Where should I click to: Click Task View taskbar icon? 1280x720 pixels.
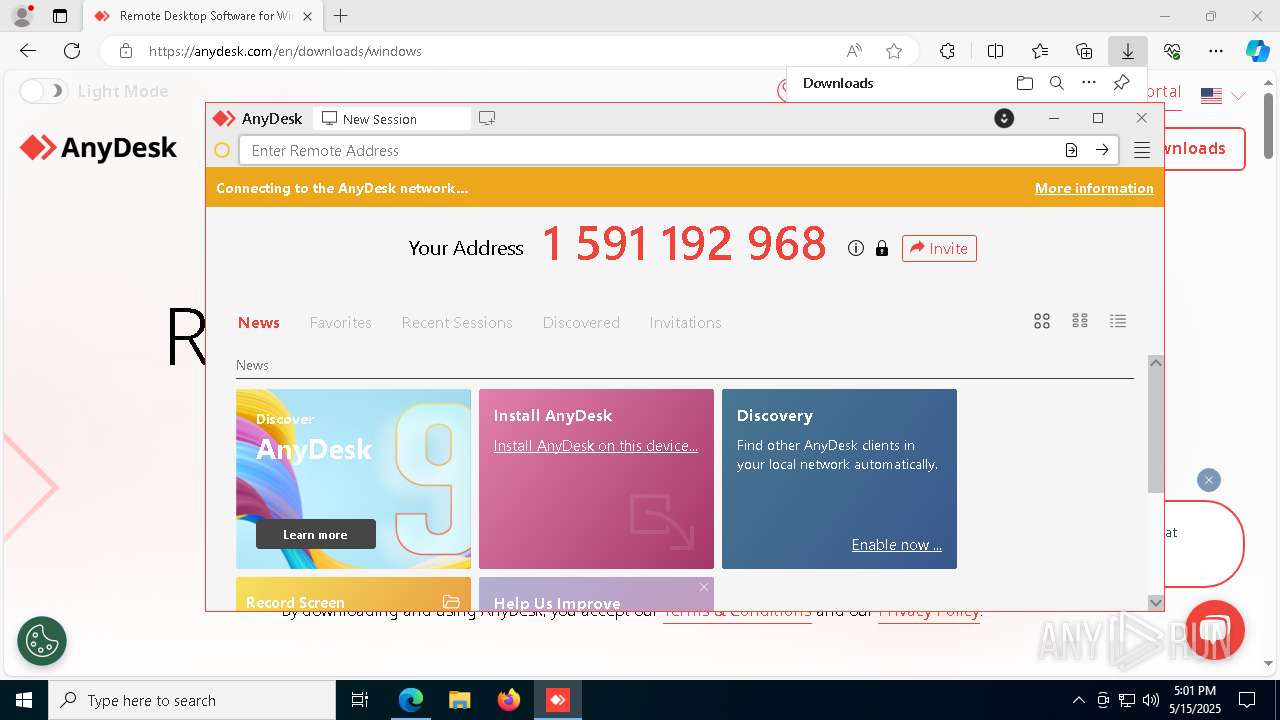pyautogui.click(x=360, y=700)
